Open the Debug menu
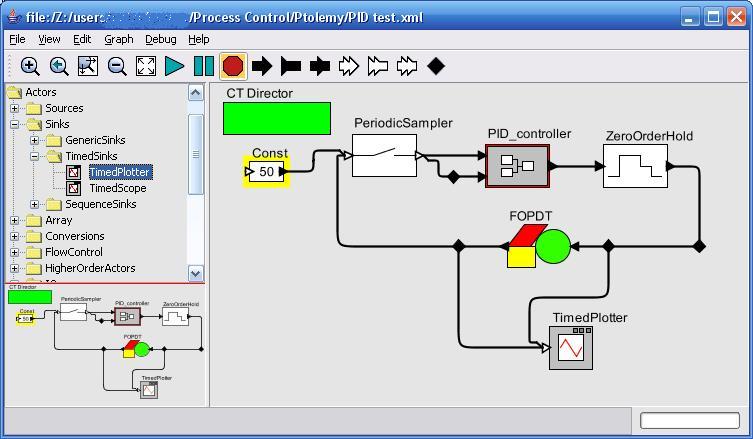 pos(160,39)
